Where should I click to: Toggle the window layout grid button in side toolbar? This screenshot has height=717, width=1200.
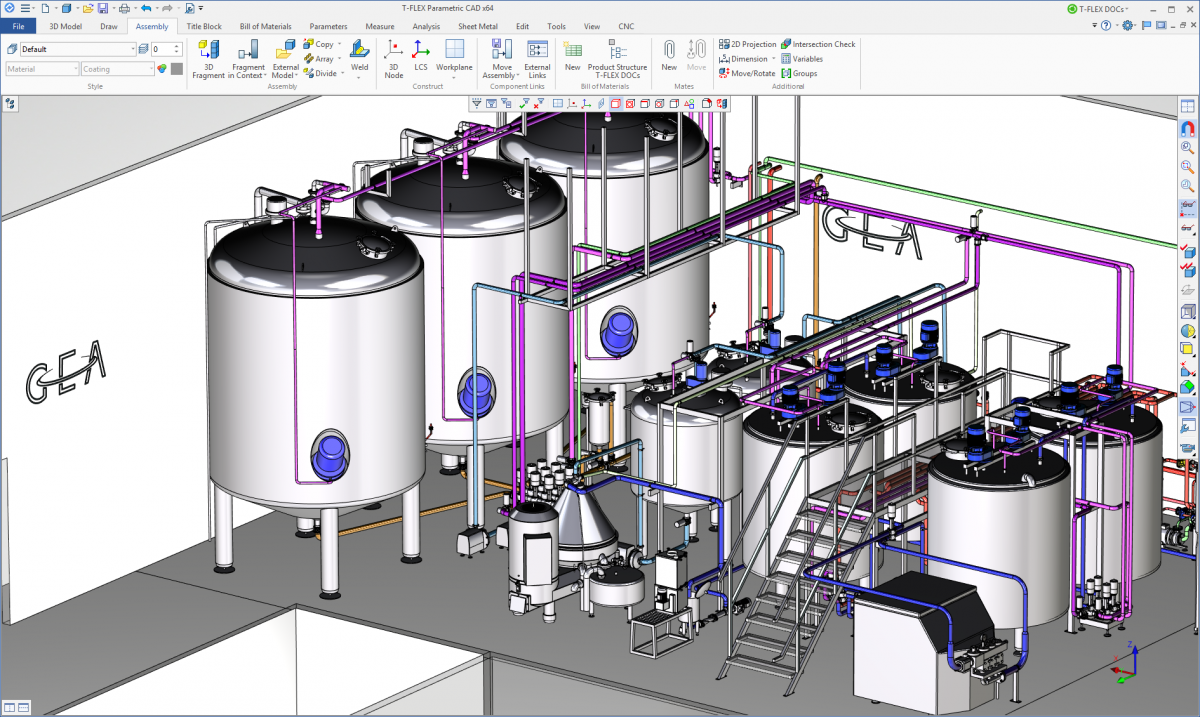click(x=1187, y=107)
